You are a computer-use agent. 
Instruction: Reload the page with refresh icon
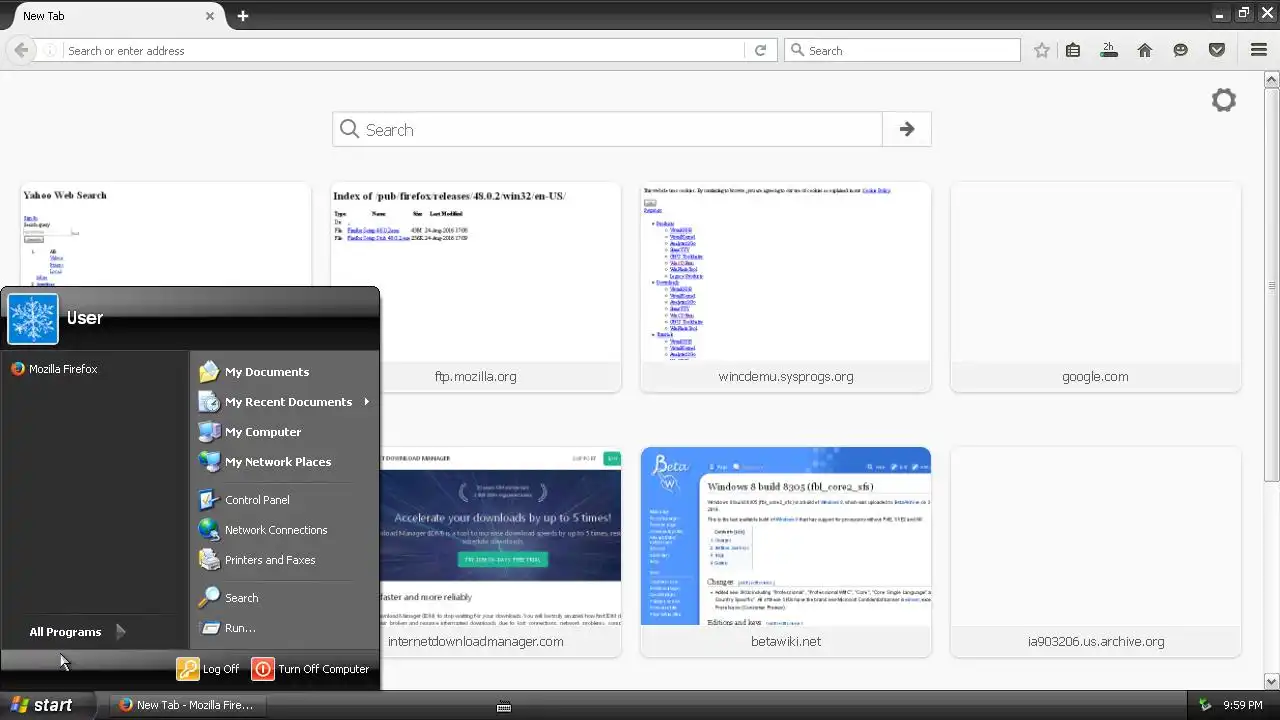pyautogui.click(x=760, y=50)
